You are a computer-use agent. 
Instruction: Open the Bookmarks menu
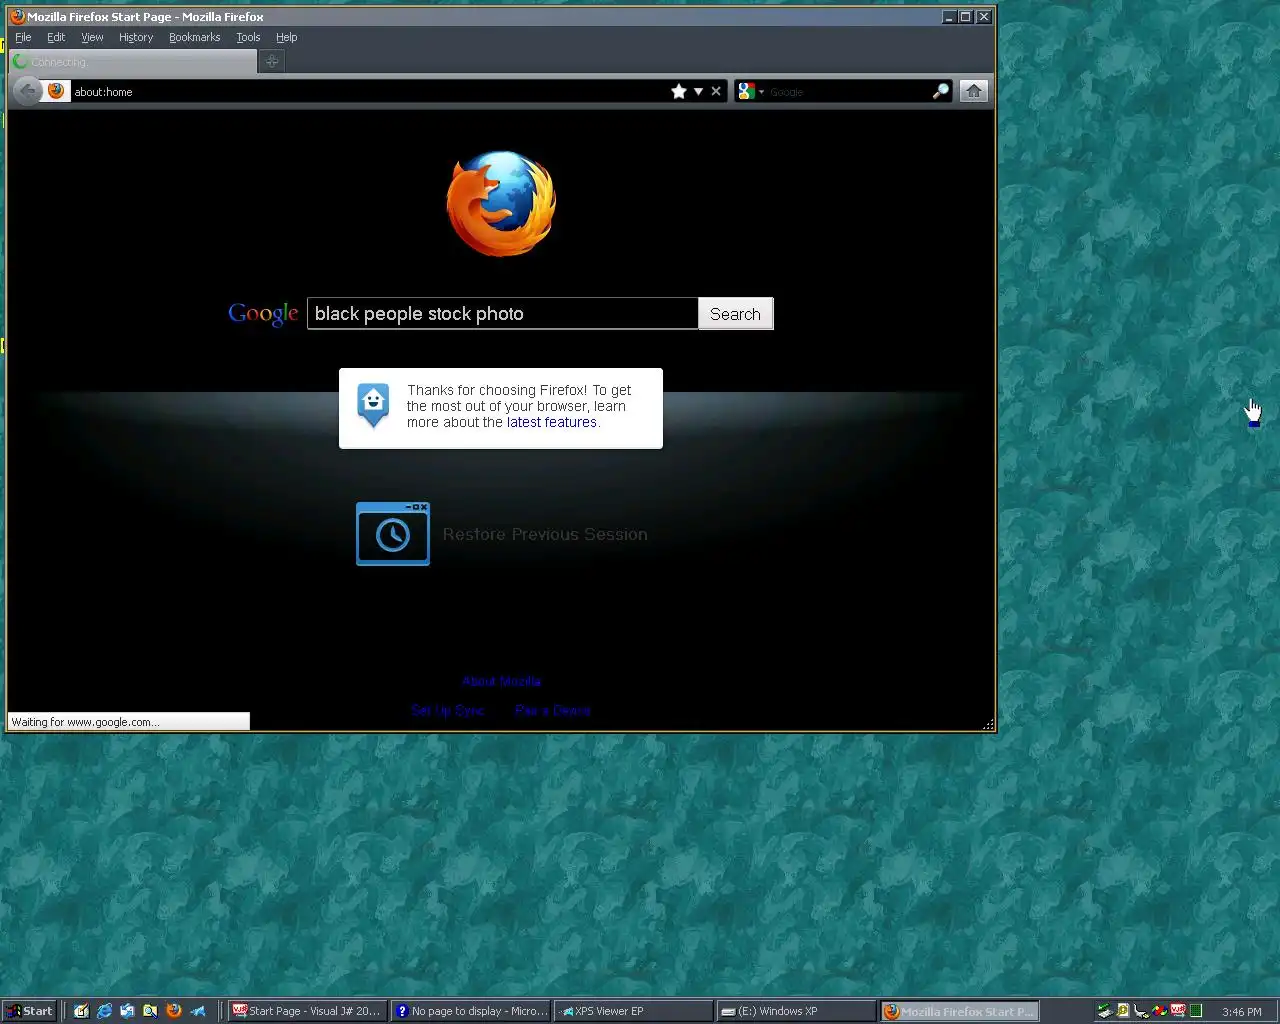pyautogui.click(x=194, y=37)
